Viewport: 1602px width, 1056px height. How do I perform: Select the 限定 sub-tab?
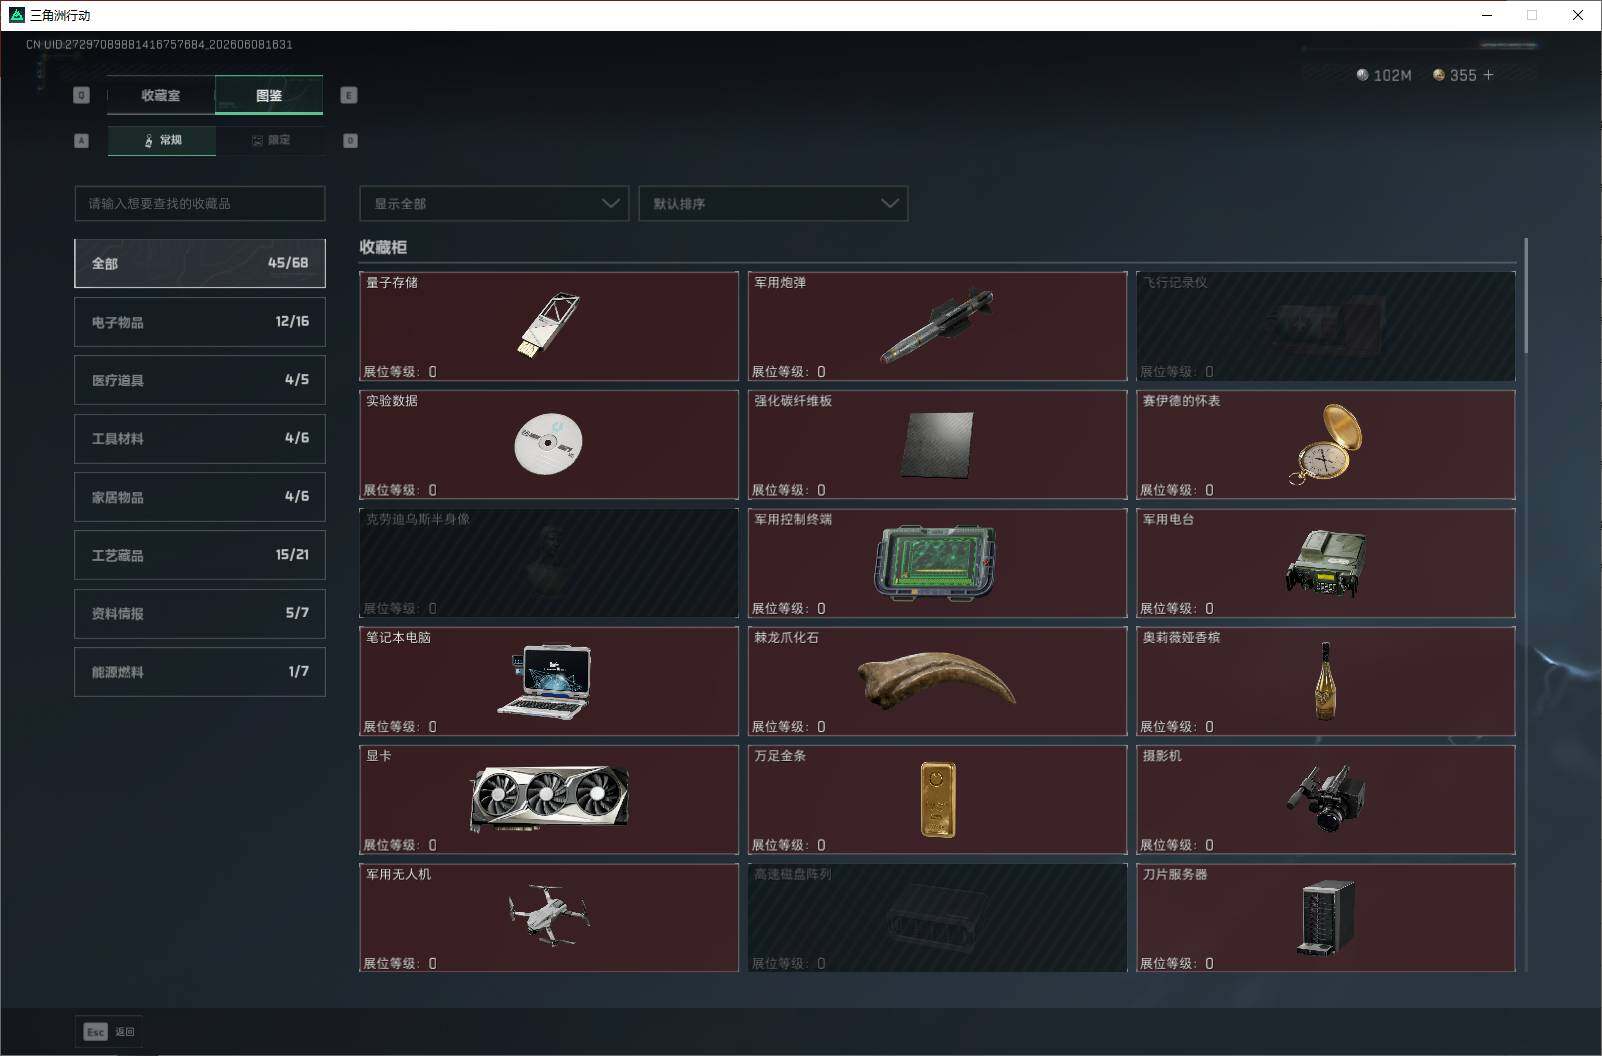click(270, 140)
